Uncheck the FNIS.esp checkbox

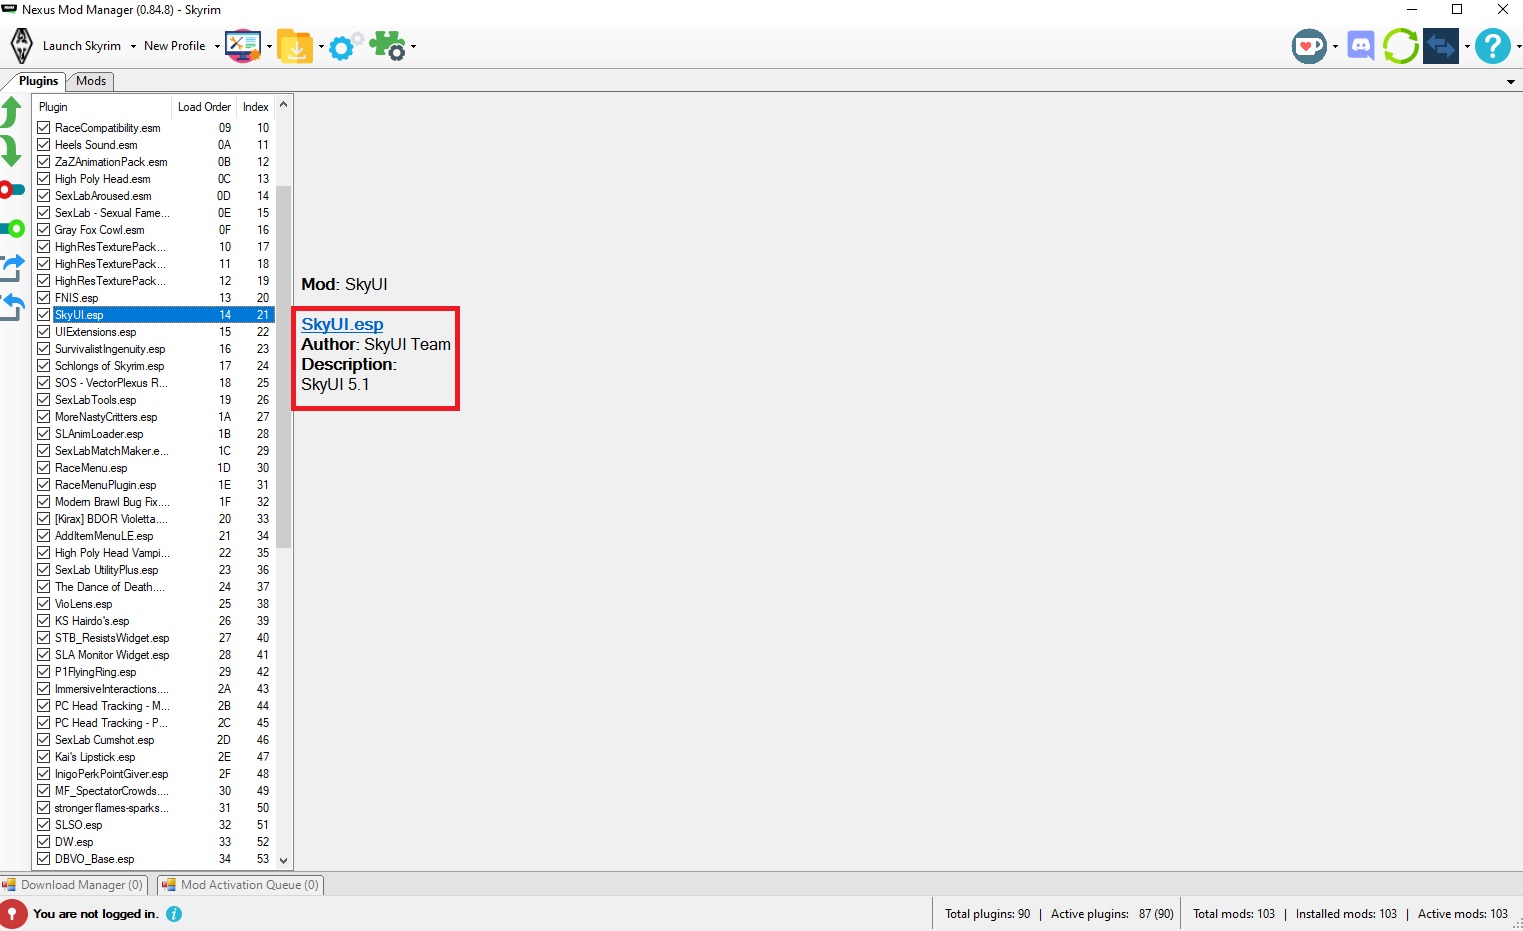44,298
